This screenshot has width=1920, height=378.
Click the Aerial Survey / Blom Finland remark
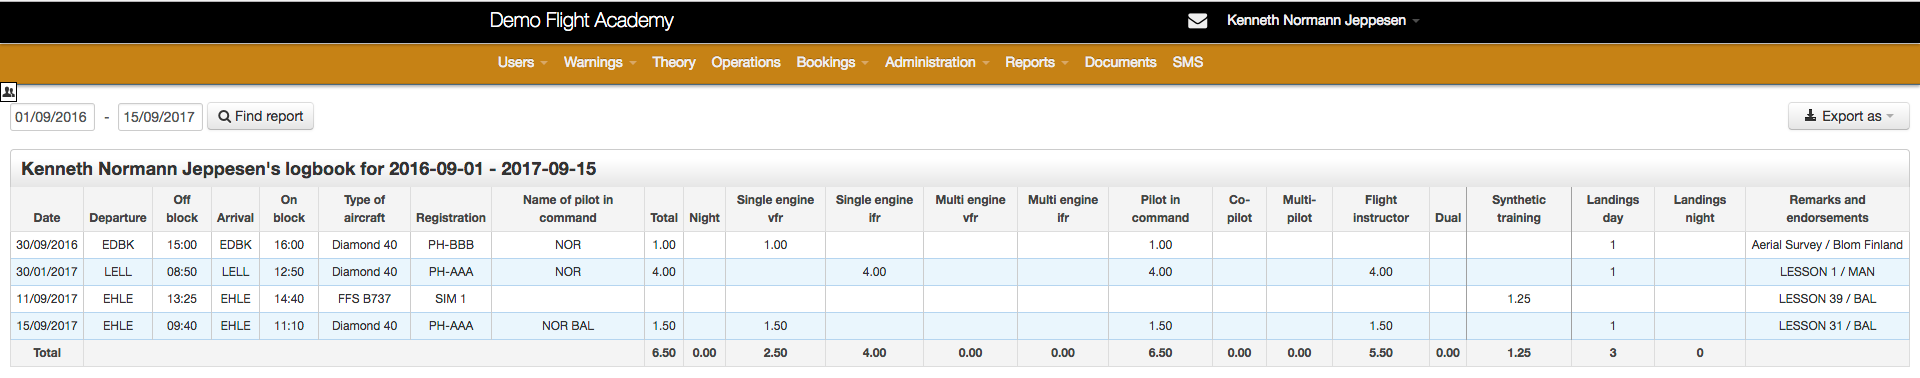pyautogui.click(x=1827, y=245)
